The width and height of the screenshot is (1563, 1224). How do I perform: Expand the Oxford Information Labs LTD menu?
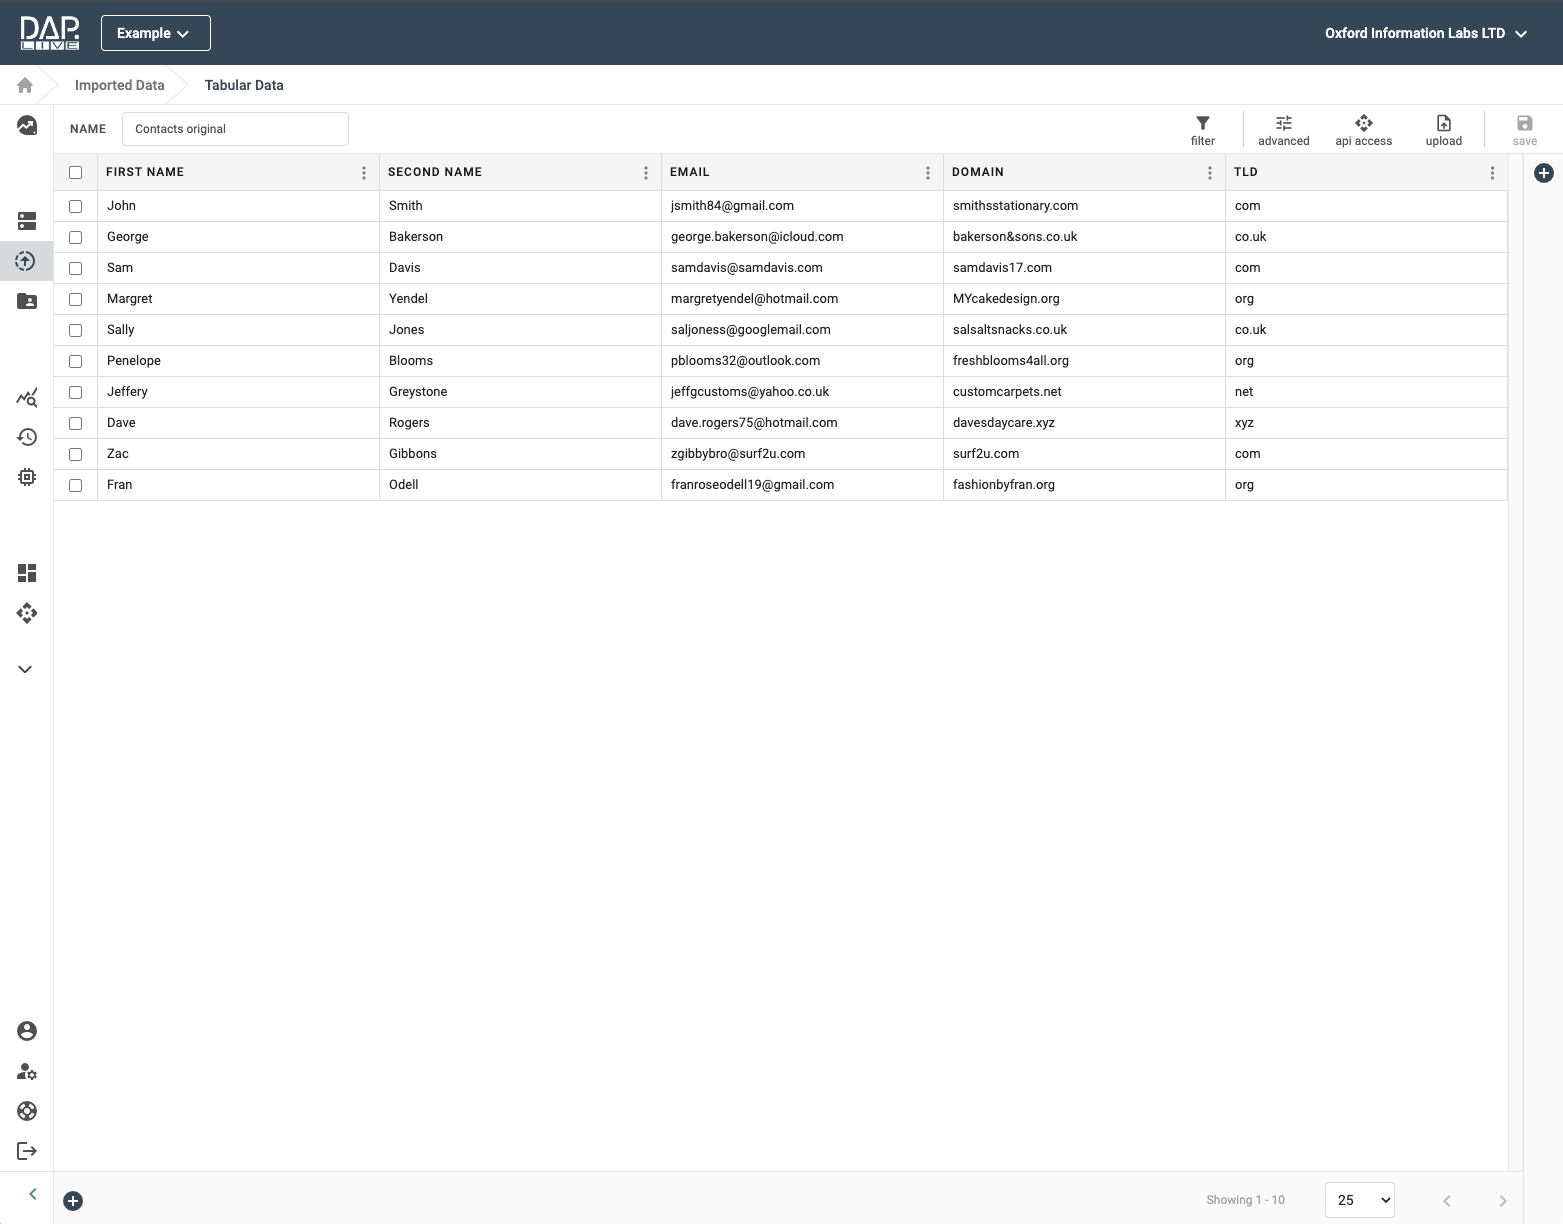1425,33
